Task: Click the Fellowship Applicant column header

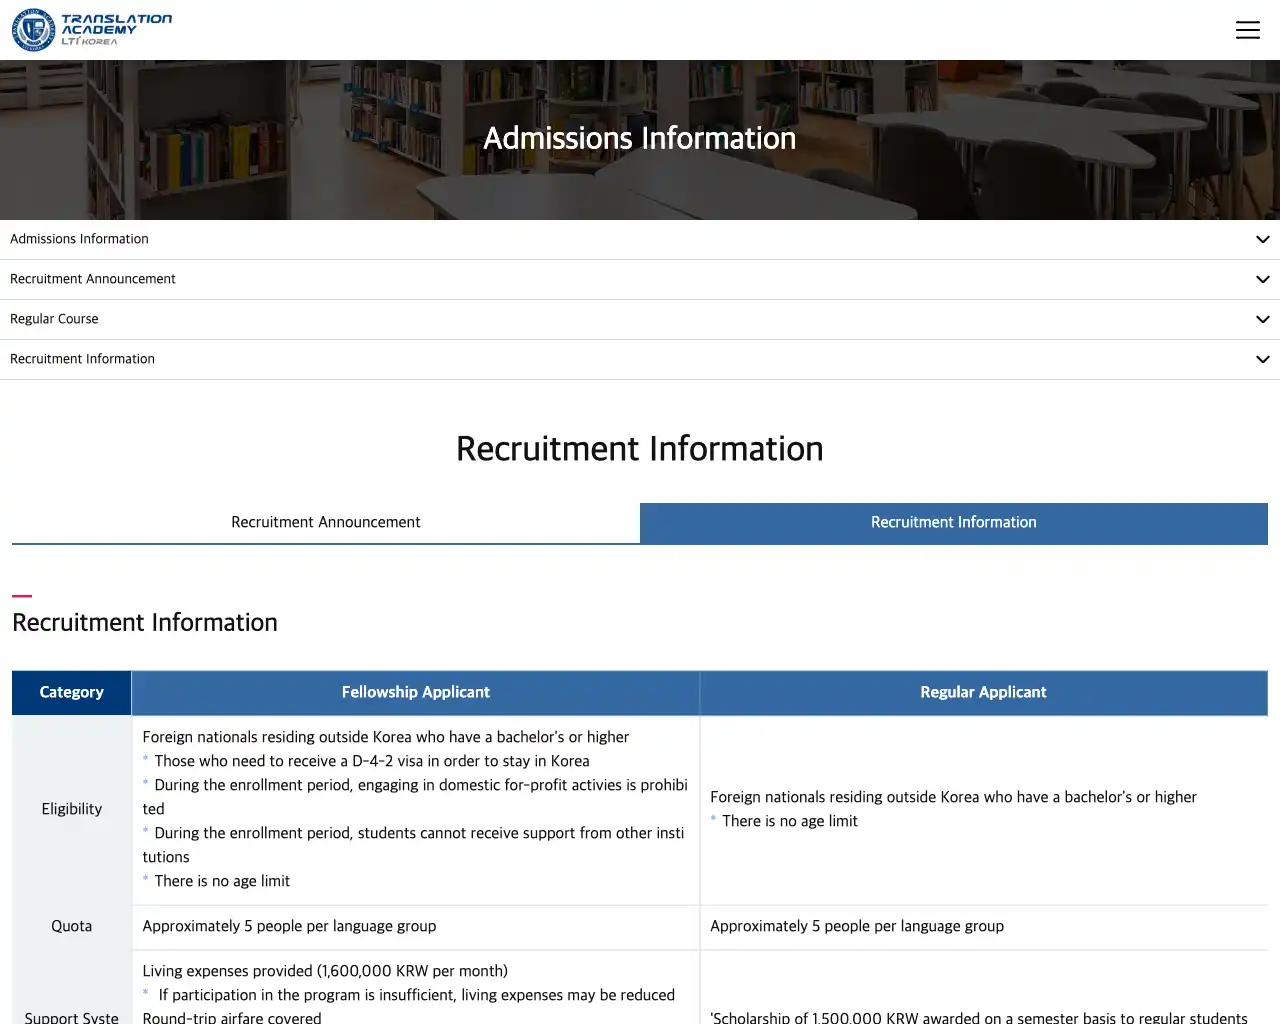Action: pyautogui.click(x=415, y=692)
